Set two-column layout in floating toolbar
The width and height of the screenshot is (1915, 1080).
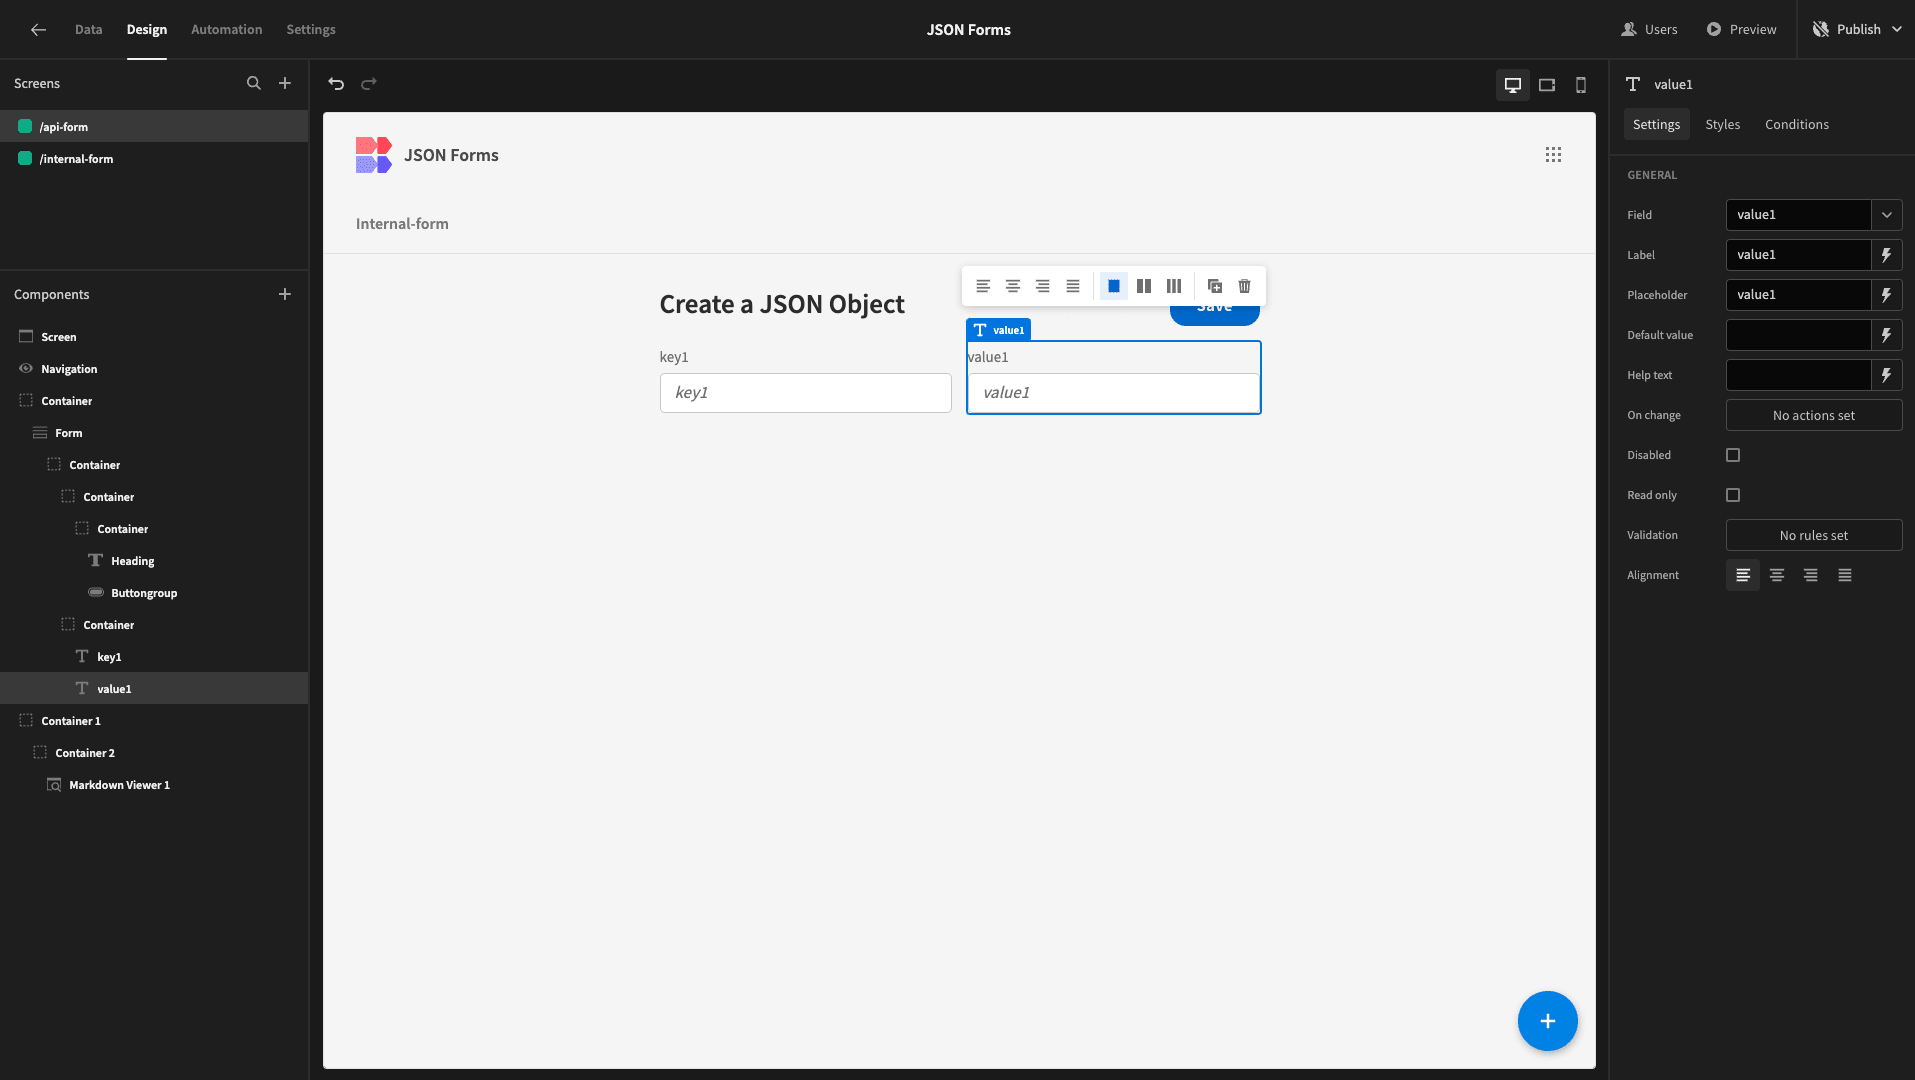pyautogui.click(x=1144, y=286)
